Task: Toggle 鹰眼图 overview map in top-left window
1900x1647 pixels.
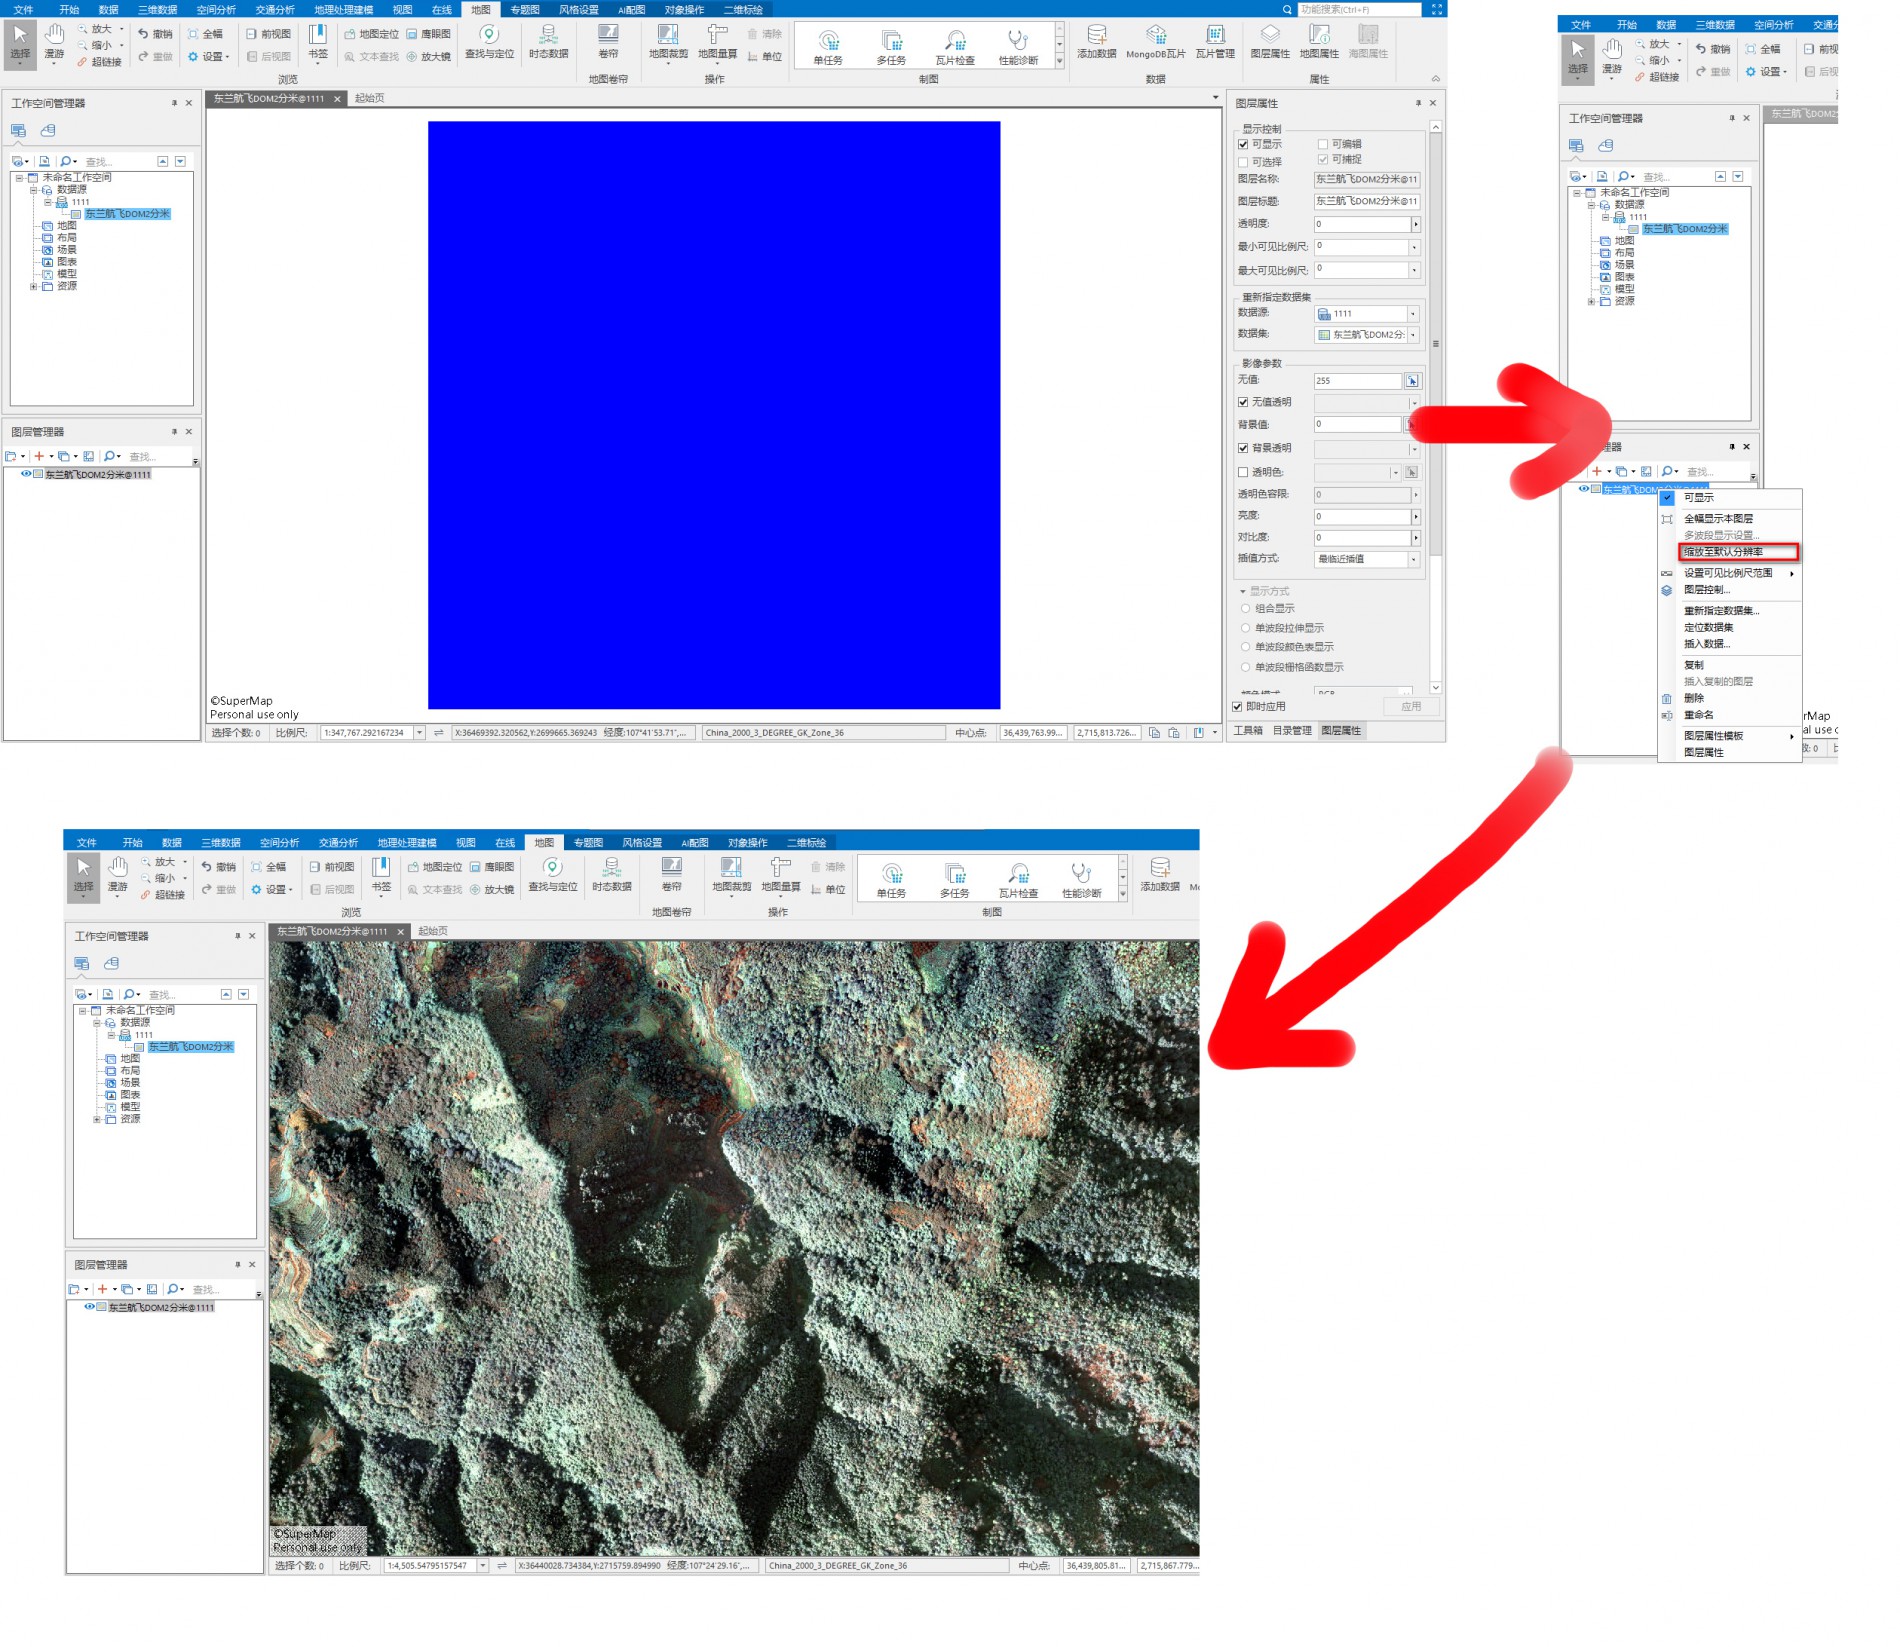Action: tap(429, 34)
